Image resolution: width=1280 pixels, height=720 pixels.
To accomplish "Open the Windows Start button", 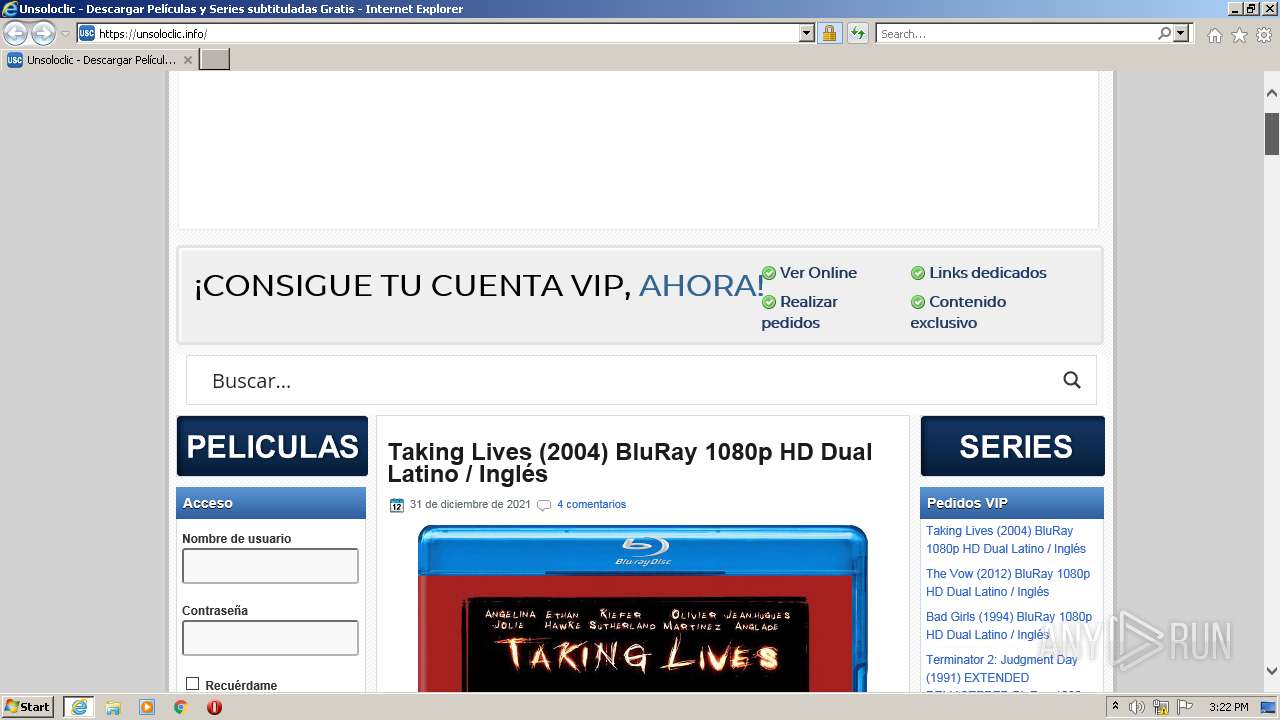I will pyautogui.click(x=28, y=707).
